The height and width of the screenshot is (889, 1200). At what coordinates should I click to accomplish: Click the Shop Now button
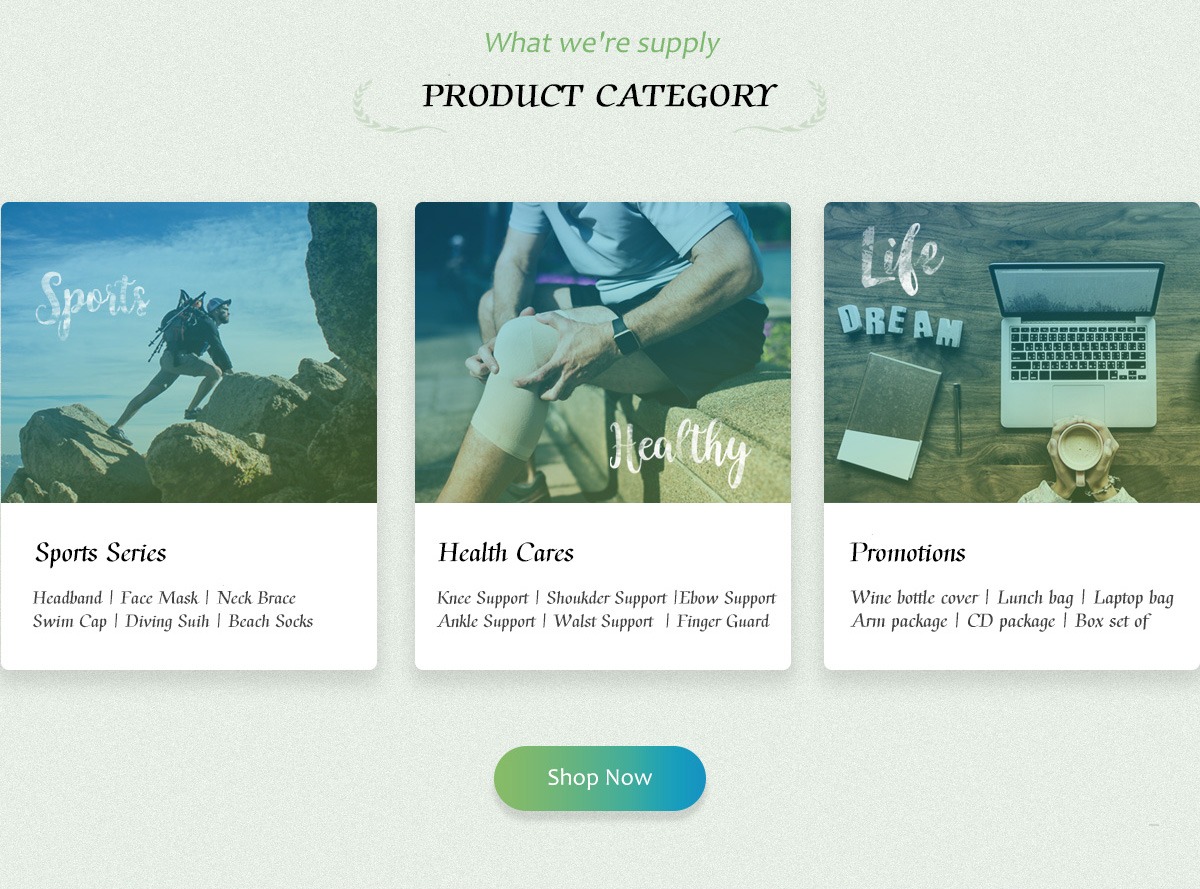point(600,778)
